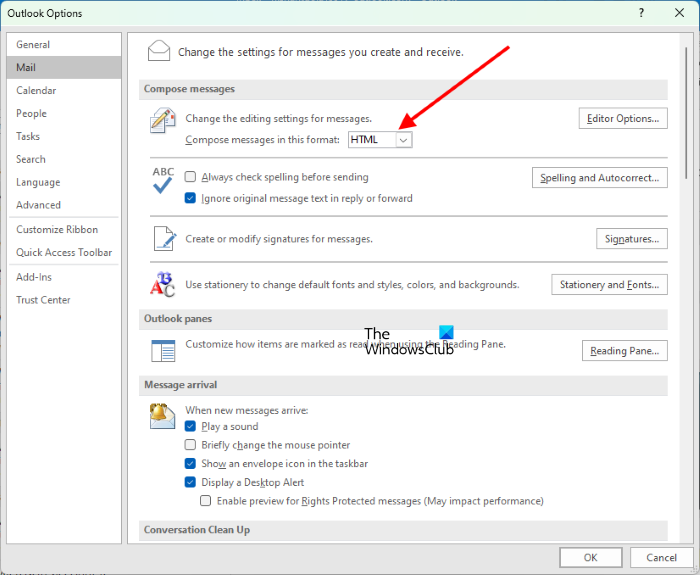This screenshot has width=700, height=575.
Task: Uncheck Ignore original message text in reply
Action: [x=190, y=198]
